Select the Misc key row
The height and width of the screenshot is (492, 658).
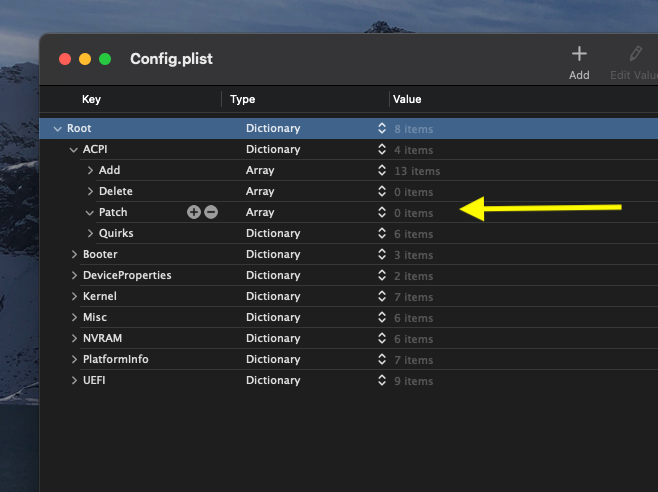(95, 317)
